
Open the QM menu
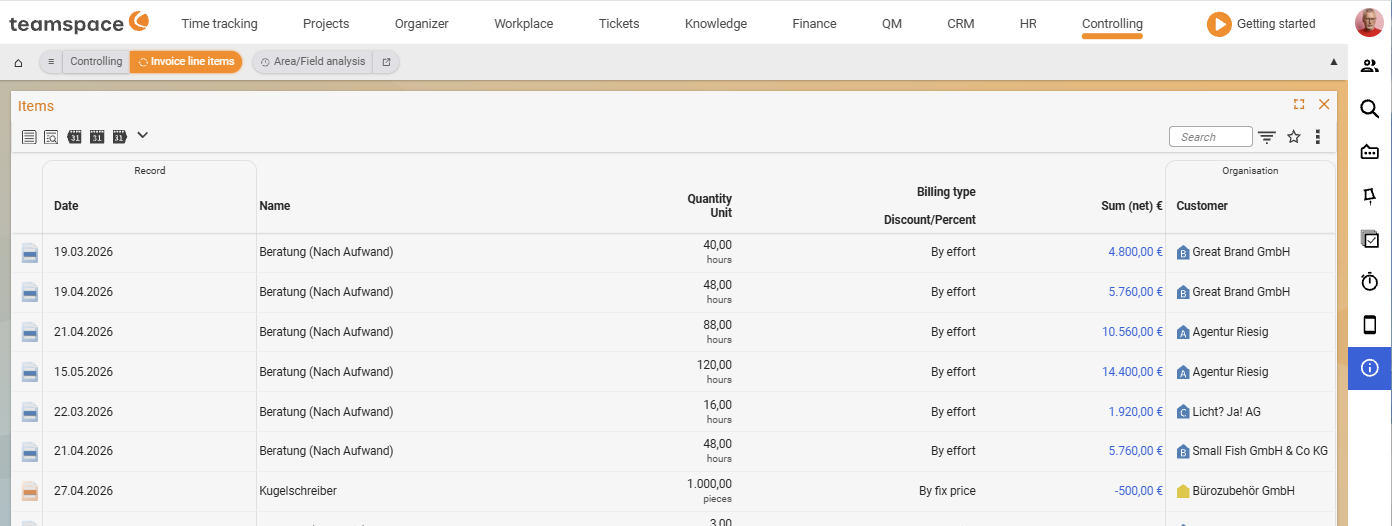coord(892,24)
